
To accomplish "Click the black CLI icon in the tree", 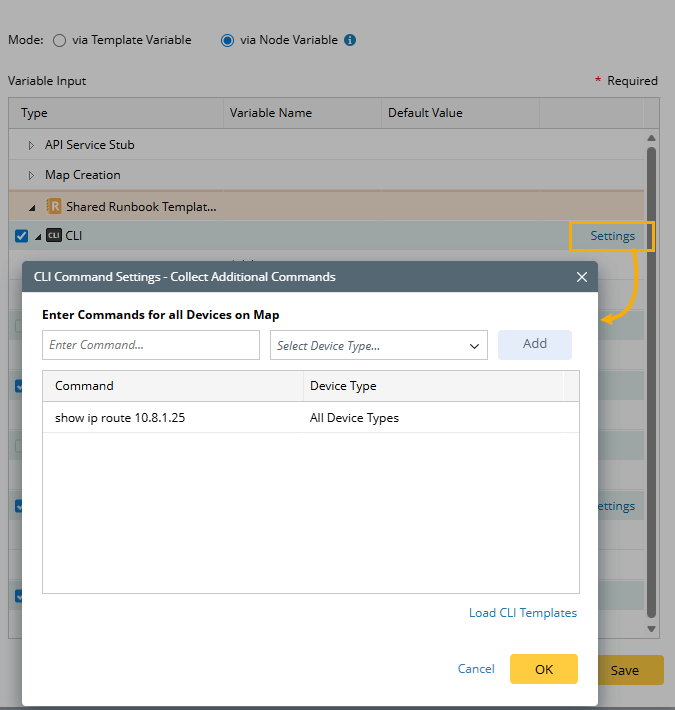I will (x=54, y=236).
